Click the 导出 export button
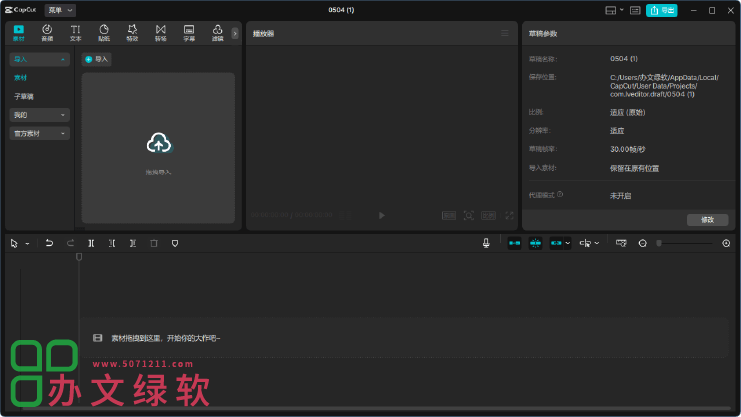 (x=662, y=10)
